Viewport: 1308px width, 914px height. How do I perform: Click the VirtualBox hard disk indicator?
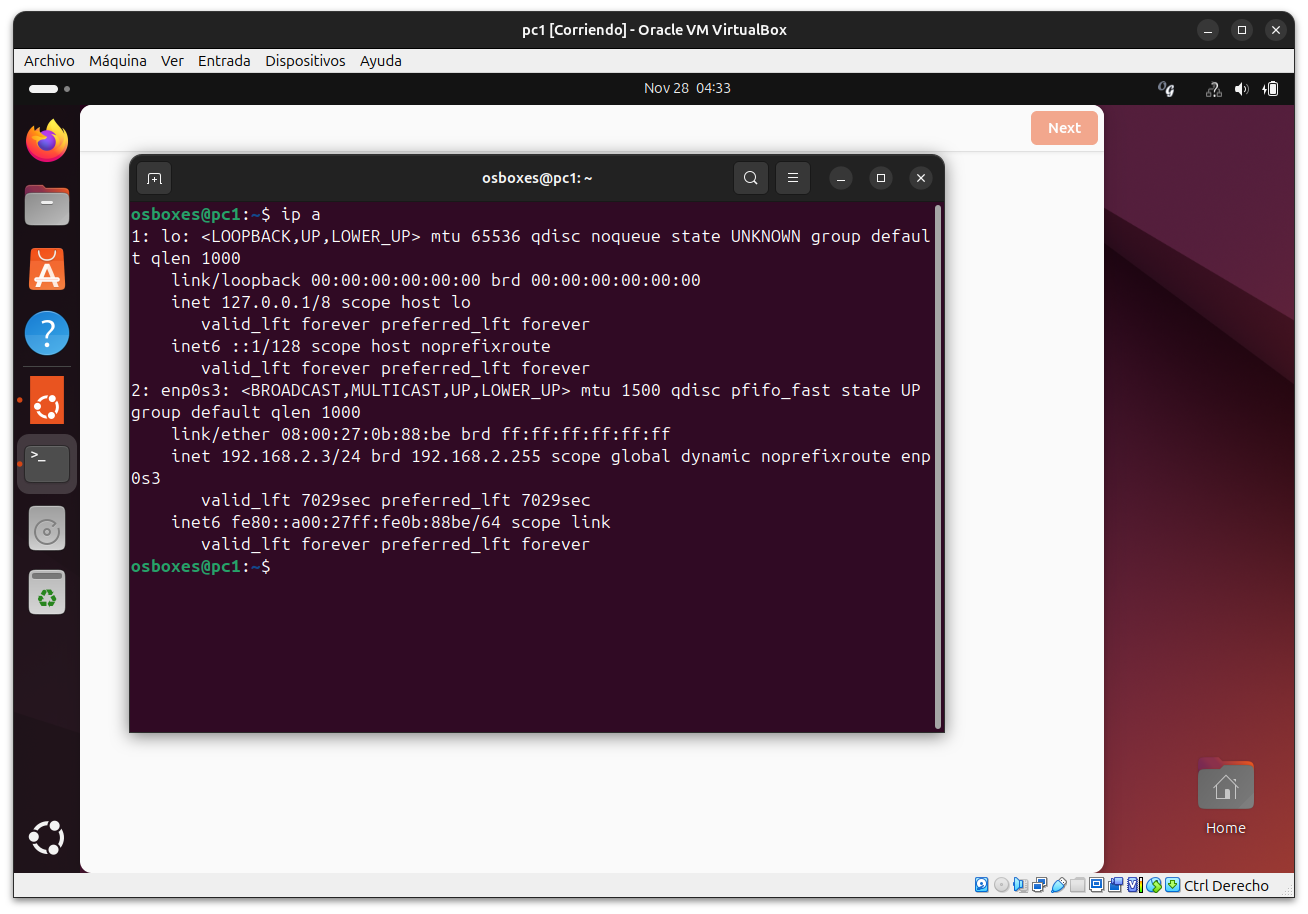point(982,885)
